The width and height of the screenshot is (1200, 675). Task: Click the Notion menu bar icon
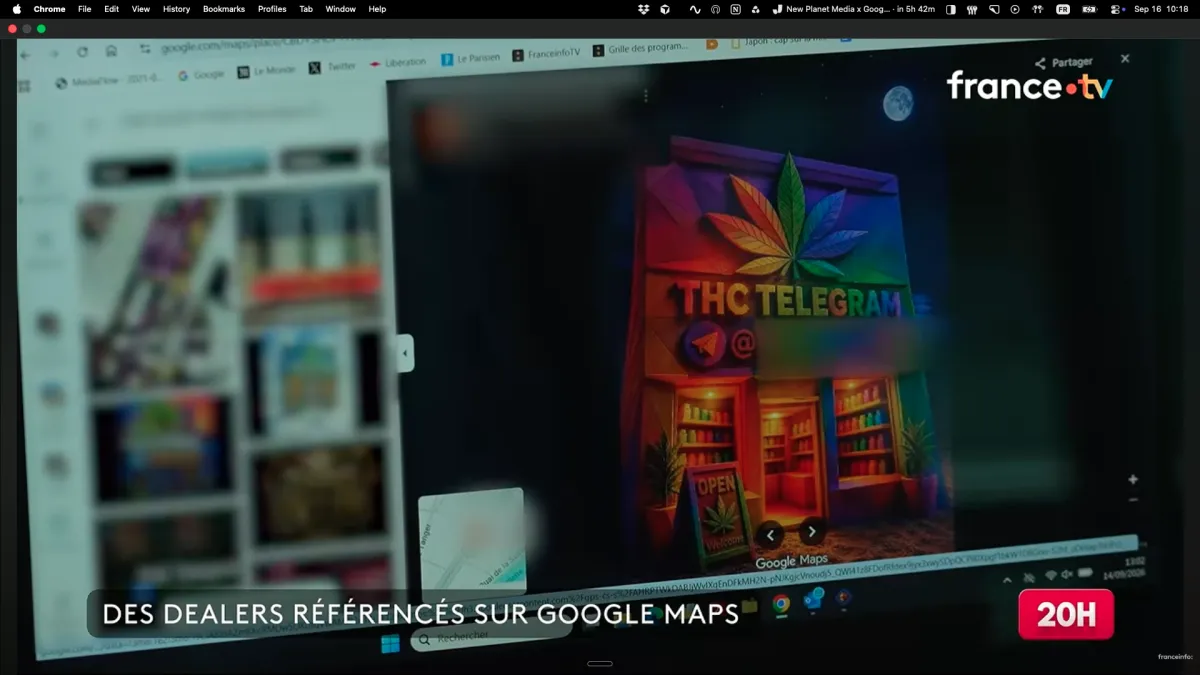pyautogui.click(x=736, y=9)
